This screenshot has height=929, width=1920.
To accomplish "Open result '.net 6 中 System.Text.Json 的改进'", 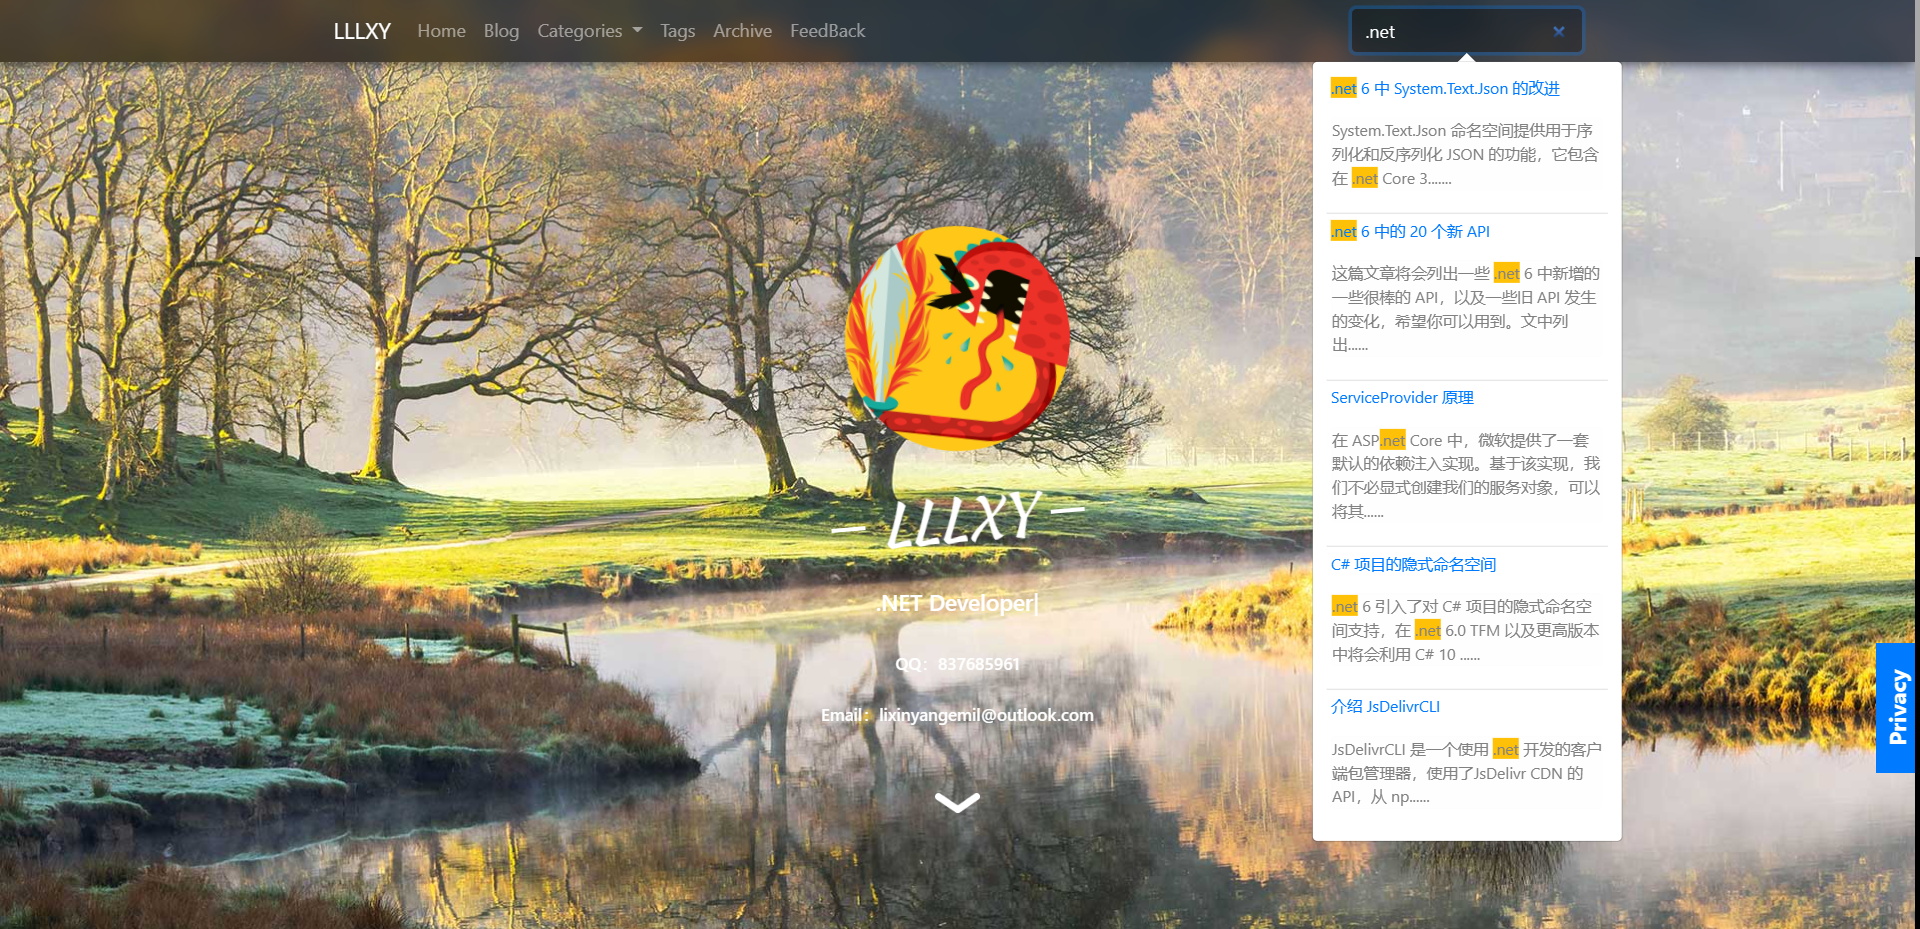I will (1445, 89).
